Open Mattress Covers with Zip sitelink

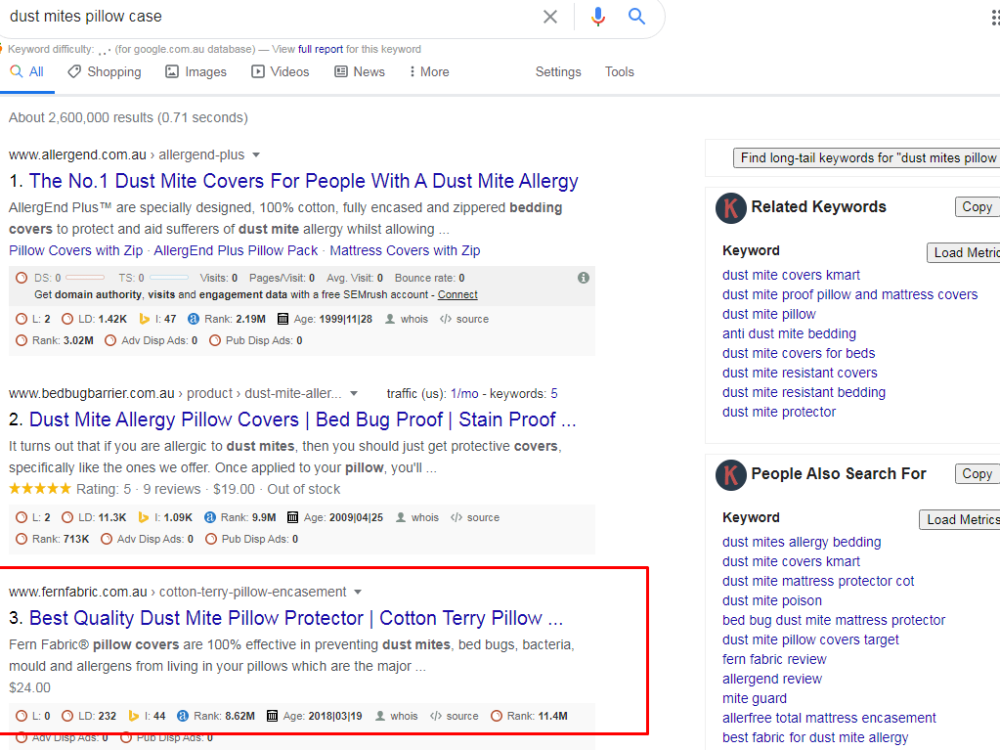pos(405,251)
